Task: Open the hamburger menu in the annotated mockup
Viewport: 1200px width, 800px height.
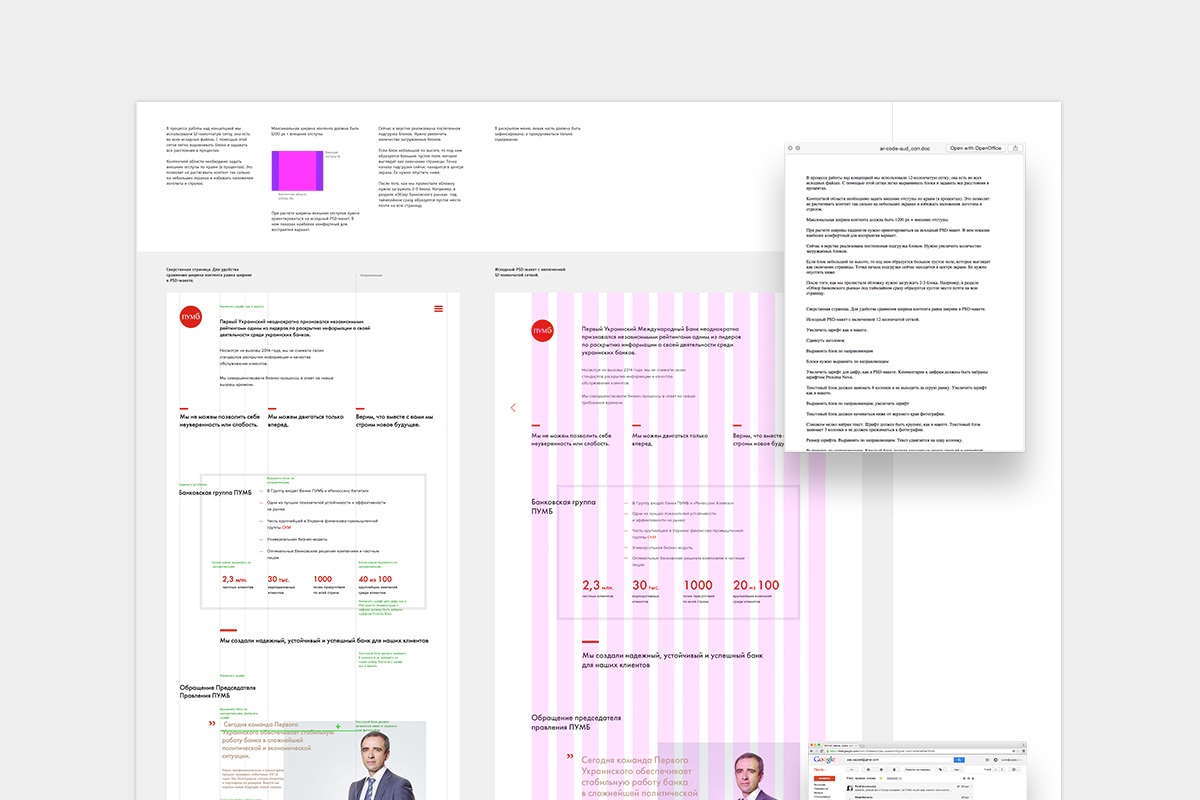Action: pos(438,308)
